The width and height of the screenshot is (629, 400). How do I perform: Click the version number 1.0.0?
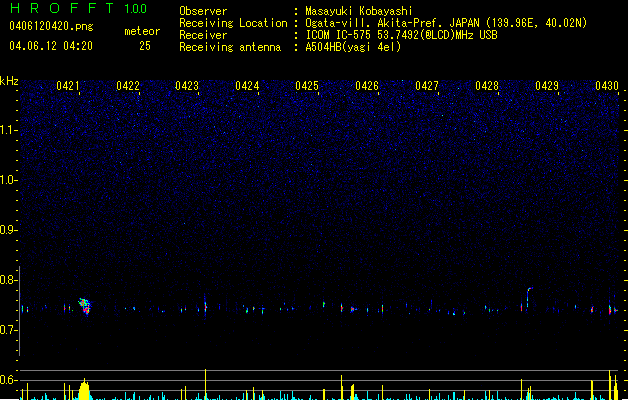[x=136, y=9]
